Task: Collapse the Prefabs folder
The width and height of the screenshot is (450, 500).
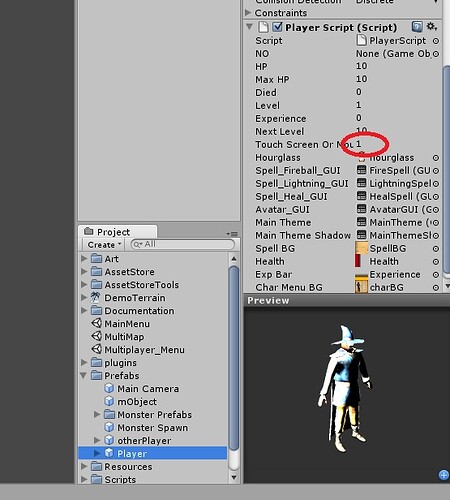Action: [84, 376]
